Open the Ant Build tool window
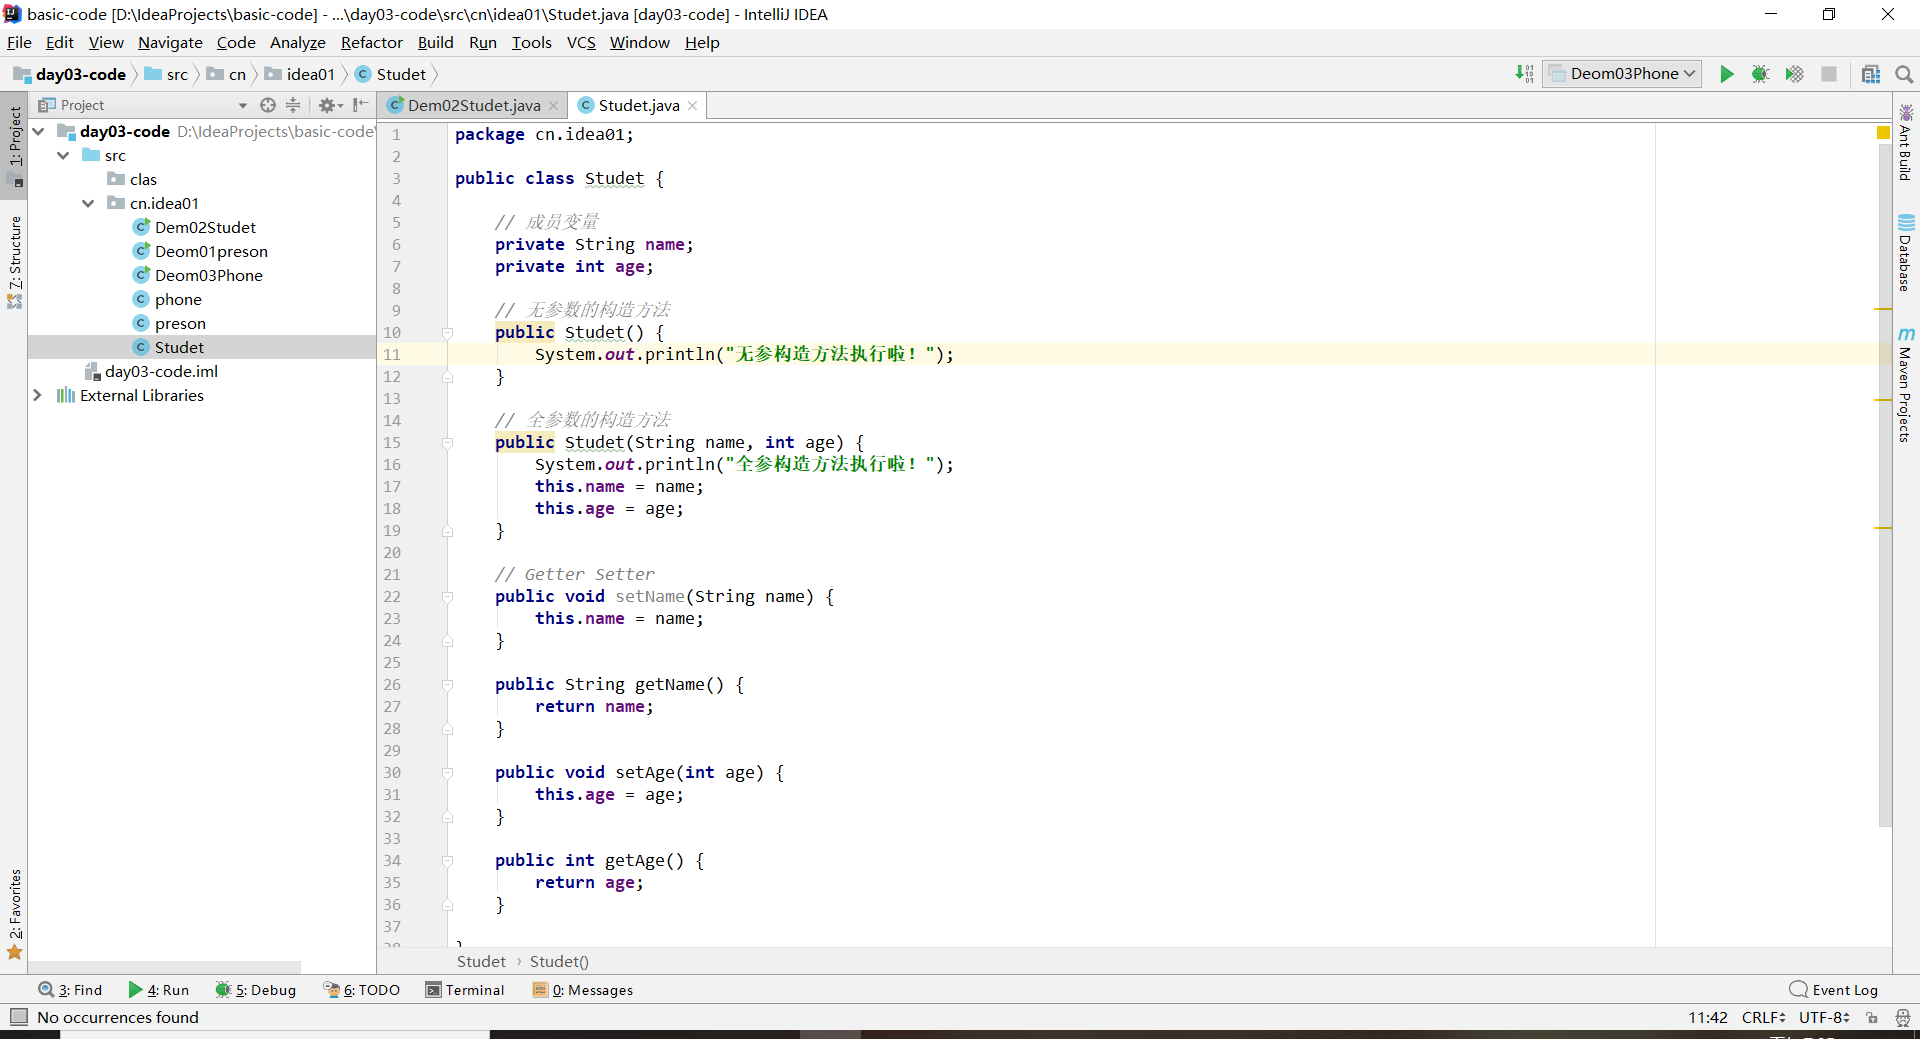1920x1039 pixels. pyautogui.click(x=1906, y=143)
